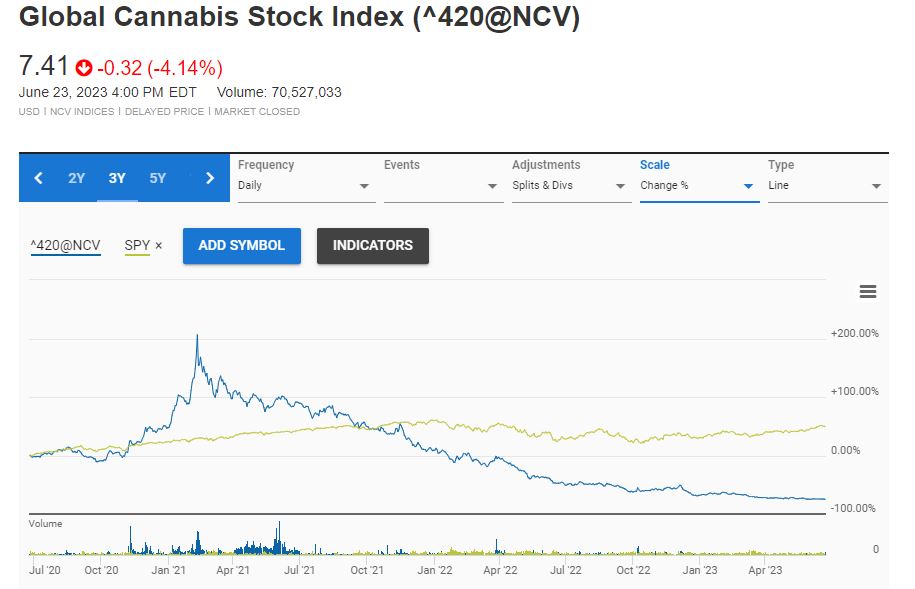Open the chart hamburger menu
The height and width of the screenshot is (589, 915).
(x=868, y=292)
